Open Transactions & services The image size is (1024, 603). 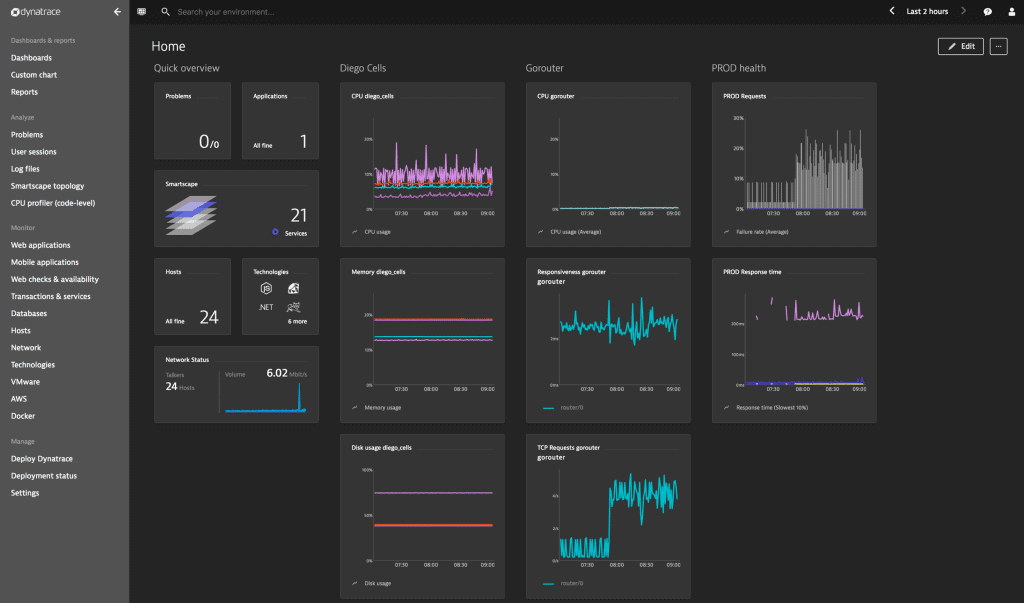[50, 296]
